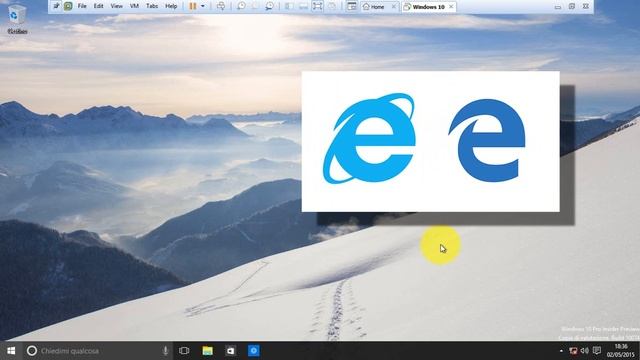Click the Cortana microphone icon
Viewport: 640px width, 360px height.
165,351
